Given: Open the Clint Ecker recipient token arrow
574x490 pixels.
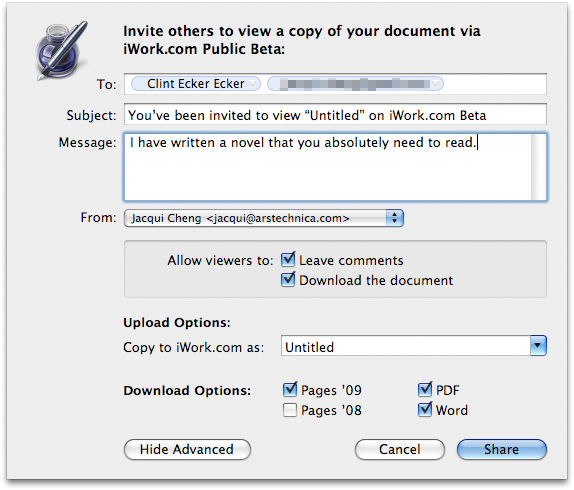Looking at the screenshot, I should pyautogui.click(x=253, y=84).
